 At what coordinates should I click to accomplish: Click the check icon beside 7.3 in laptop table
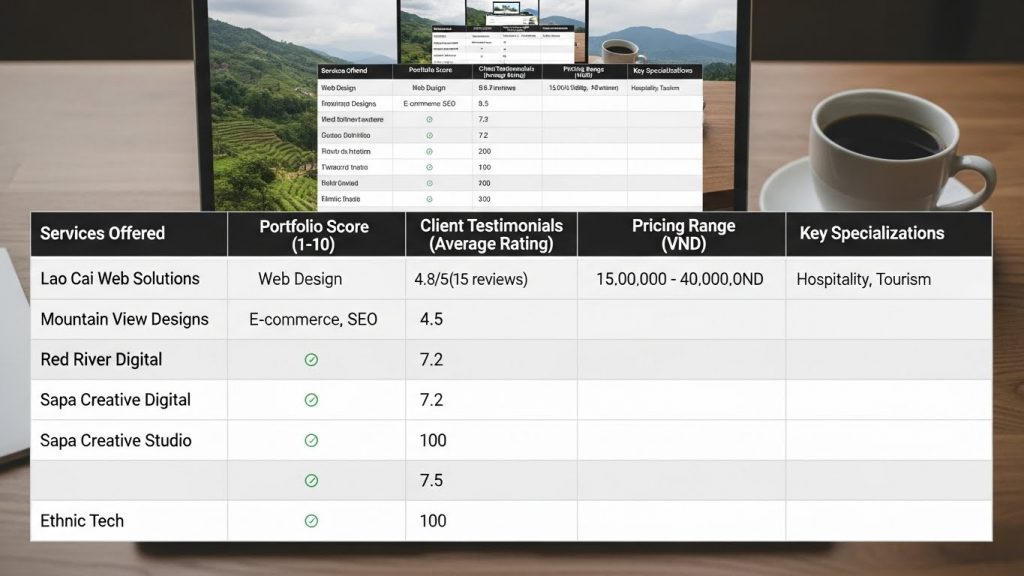pos(429,120)
